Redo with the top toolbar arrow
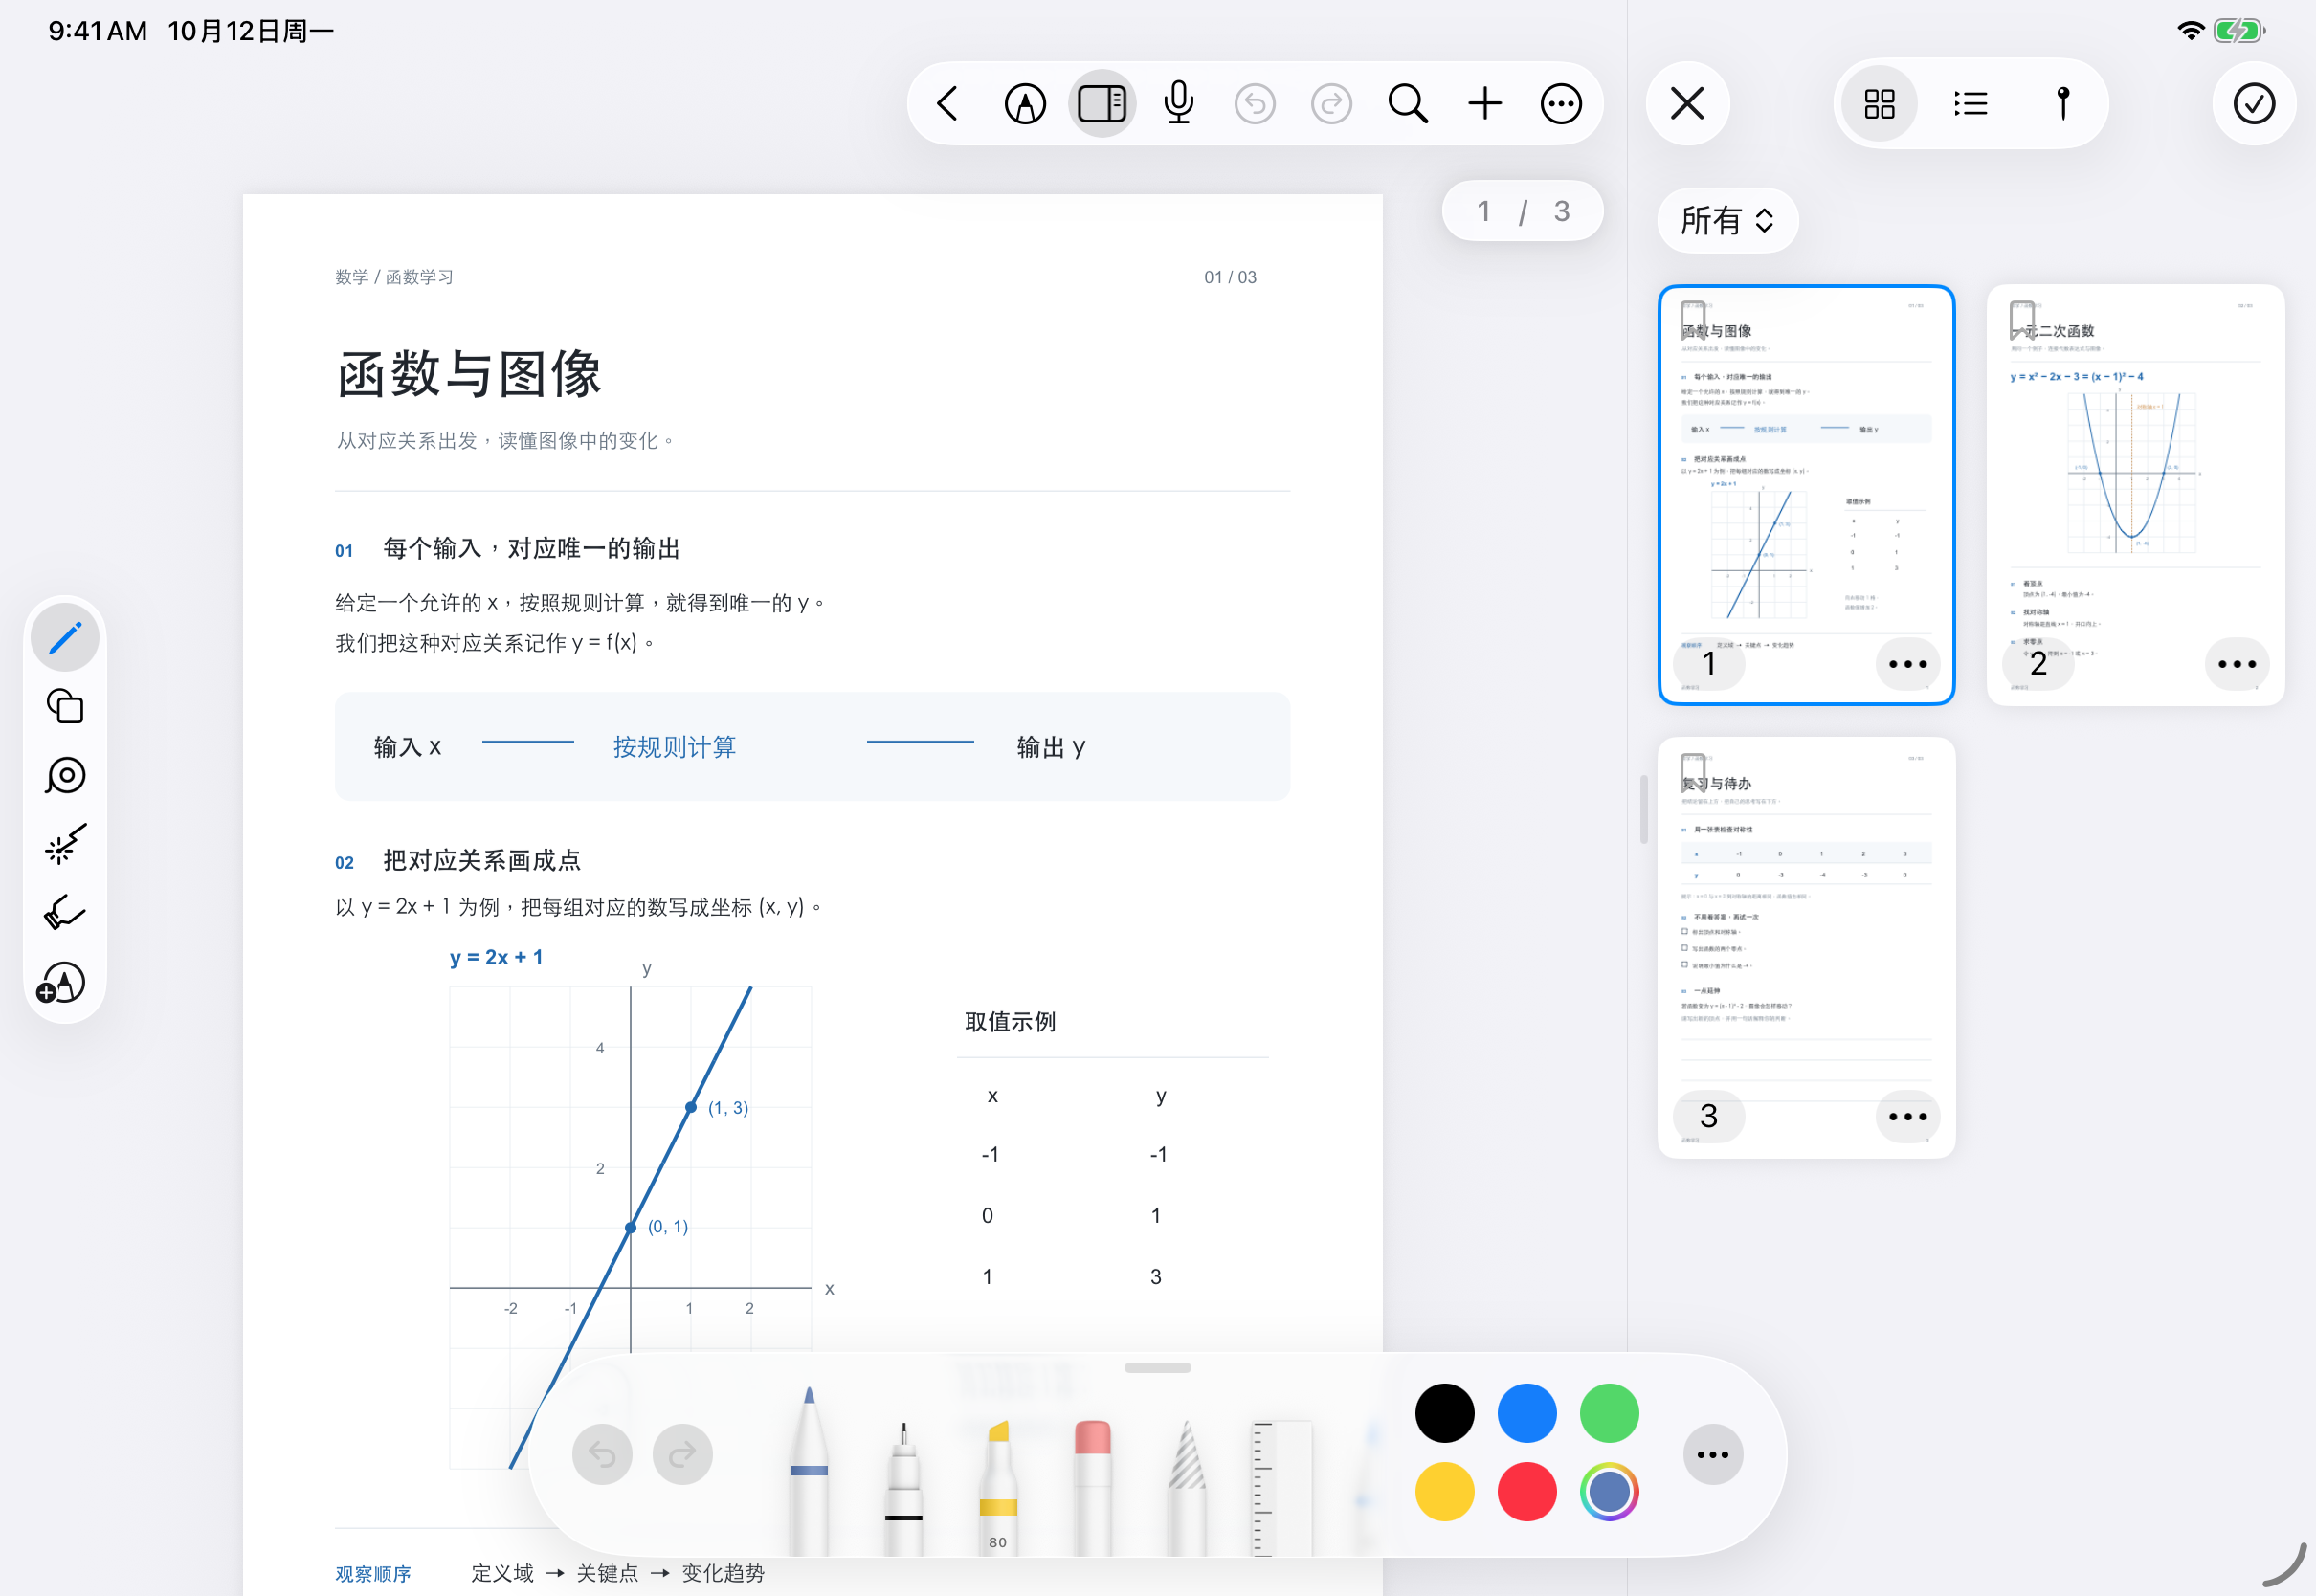This screenshot has width=2316, height=1596. [1331, 103]
